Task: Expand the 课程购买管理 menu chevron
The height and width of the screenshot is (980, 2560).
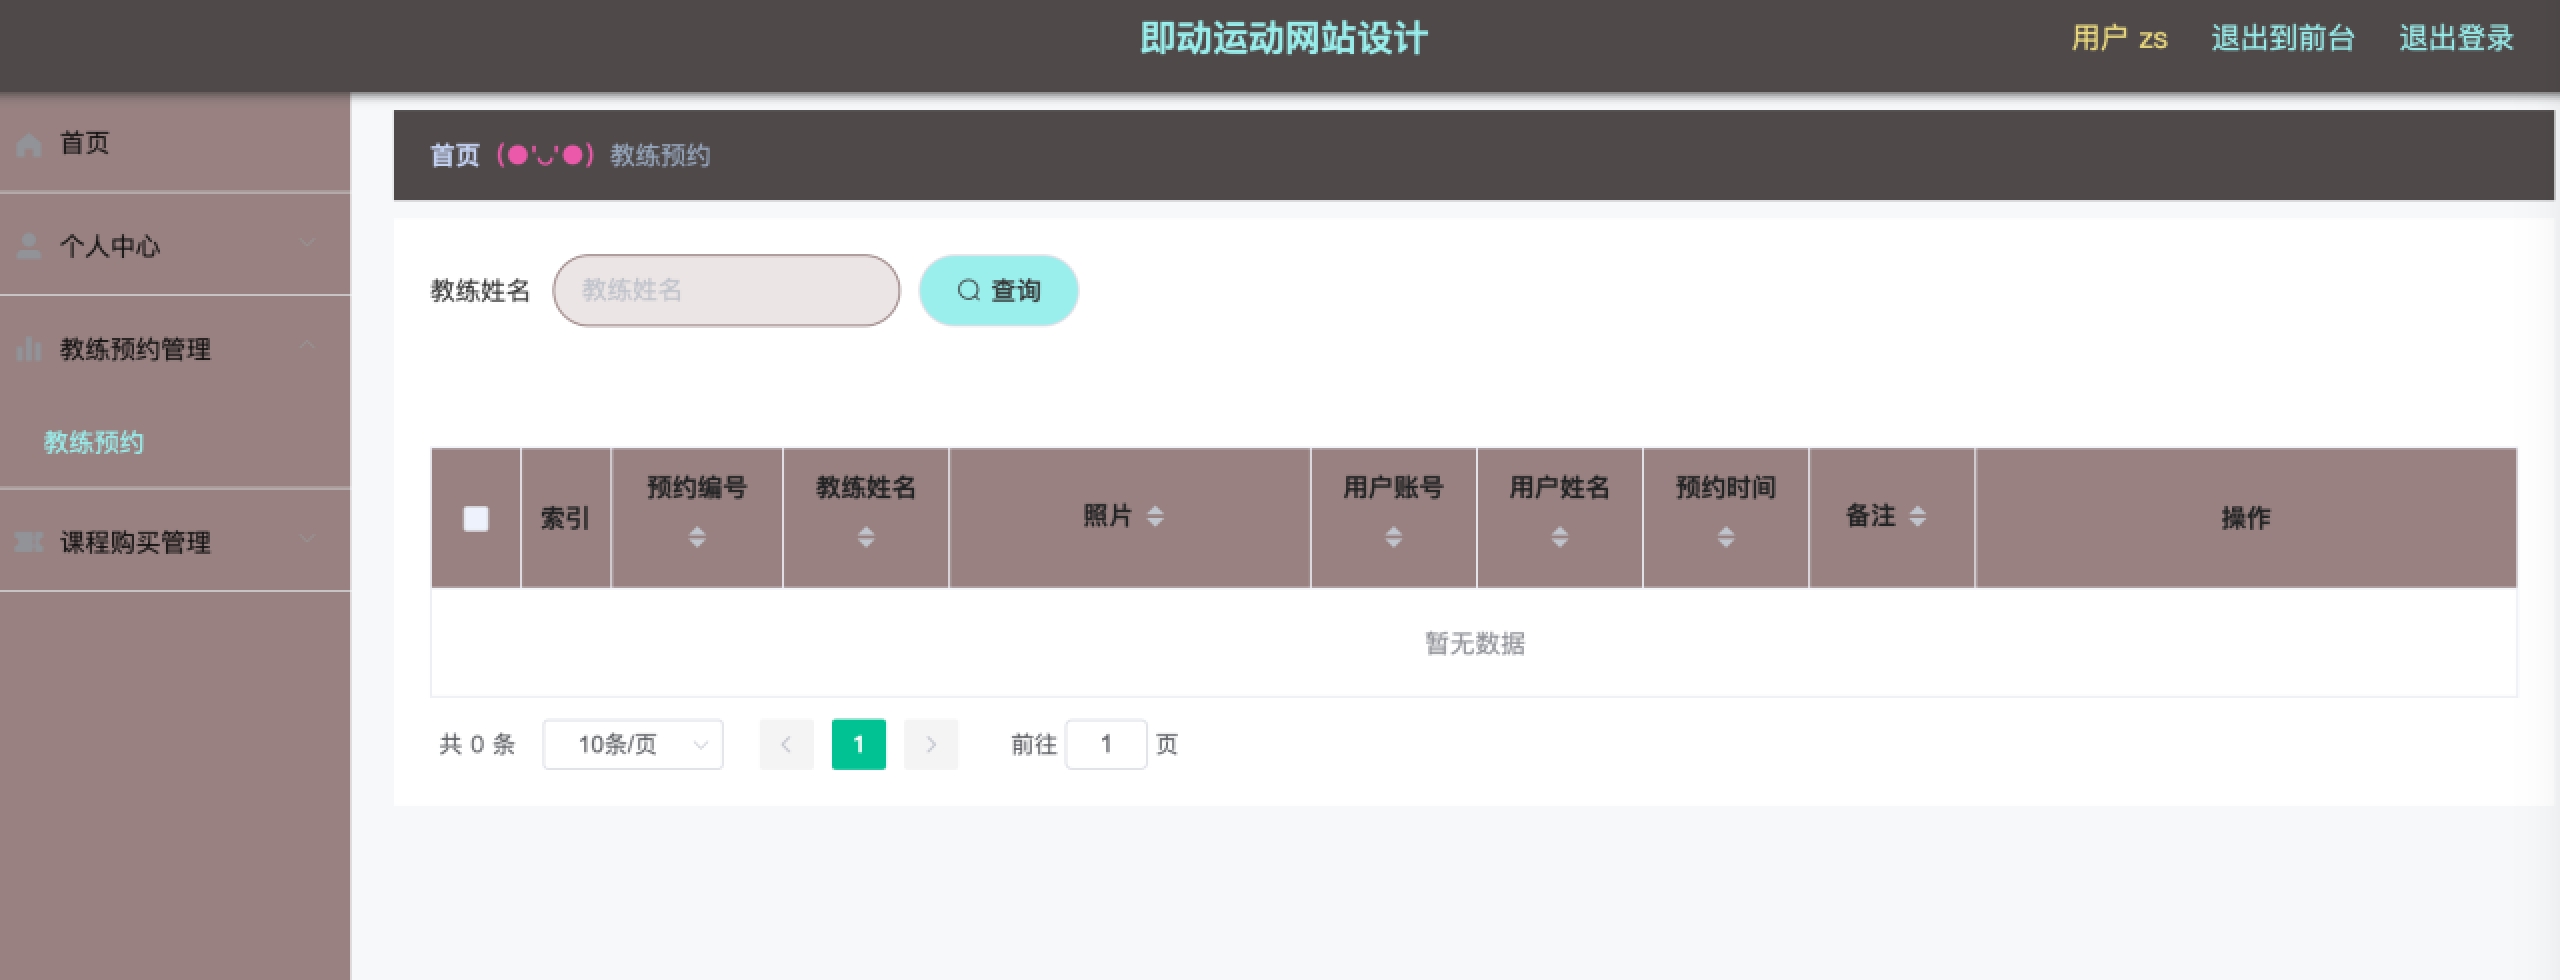Action: pos(307,539)
